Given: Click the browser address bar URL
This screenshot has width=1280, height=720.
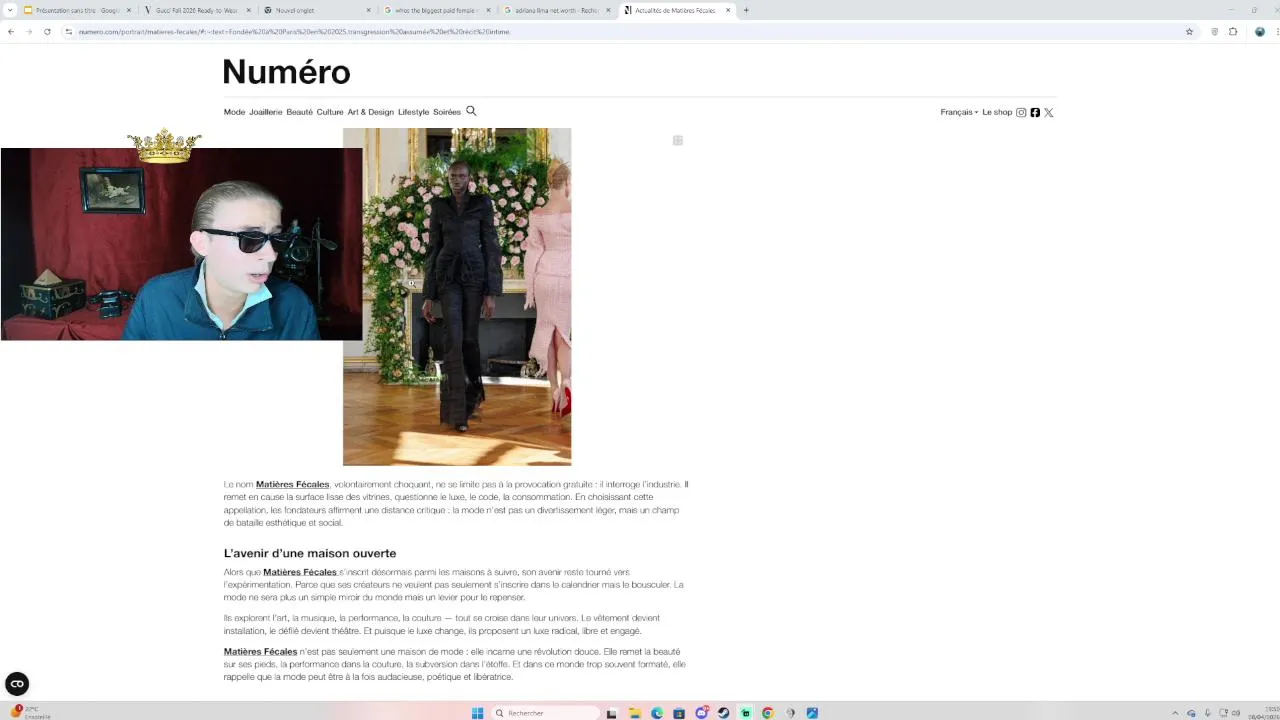Looking at the screenshot, I should click(x=294, y=31).
